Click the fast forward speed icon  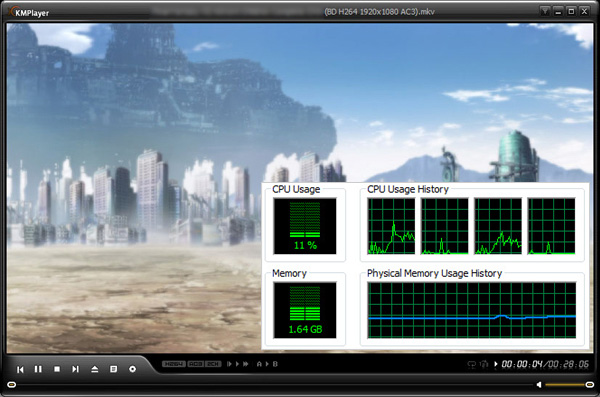246,364
